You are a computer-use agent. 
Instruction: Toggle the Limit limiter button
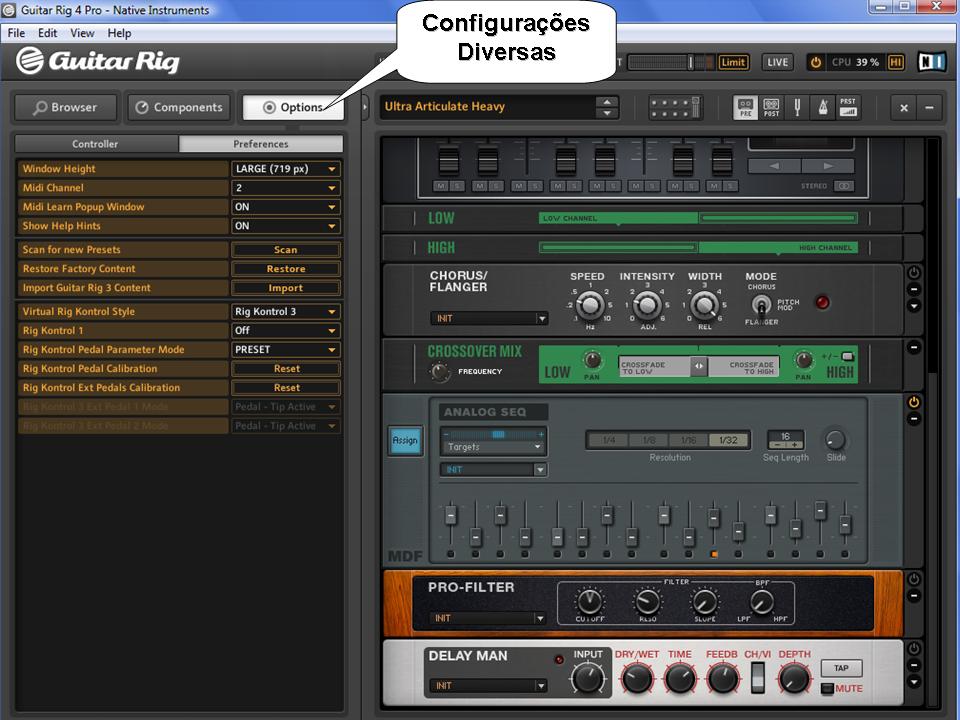click(733, 62)
